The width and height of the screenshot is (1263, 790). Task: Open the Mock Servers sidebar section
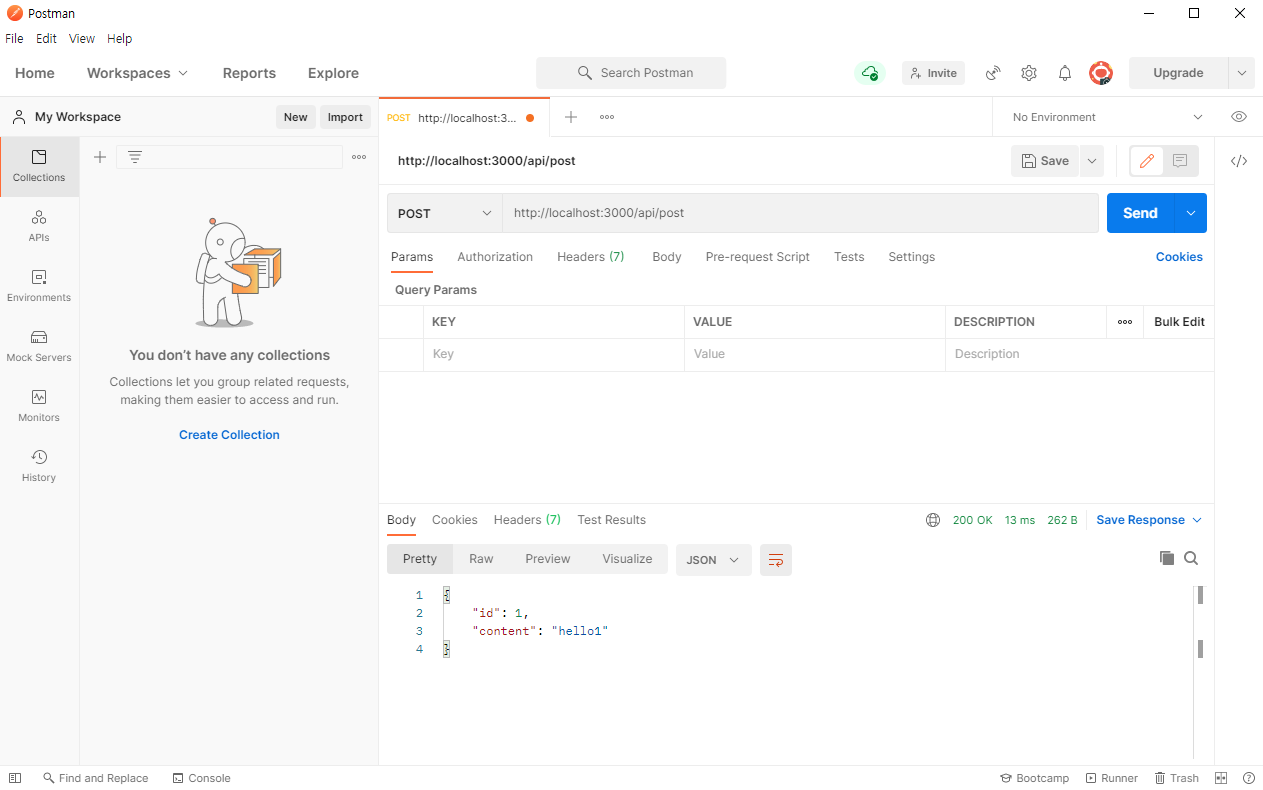tap(39, 346)
